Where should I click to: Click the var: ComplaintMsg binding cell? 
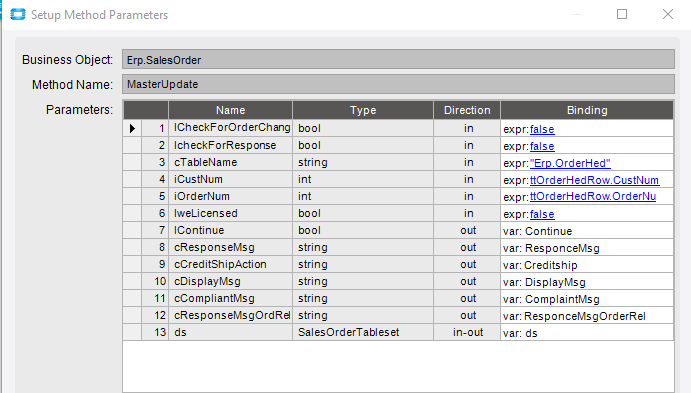(587, 299)
